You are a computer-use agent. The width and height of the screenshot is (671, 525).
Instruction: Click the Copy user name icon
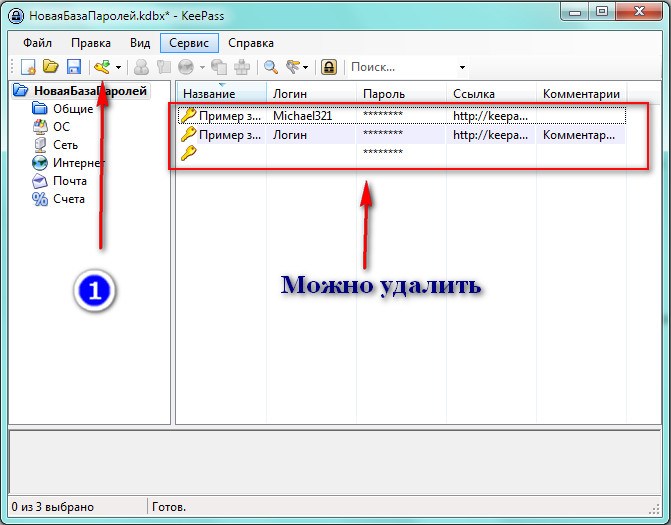(x=141, y=67)
